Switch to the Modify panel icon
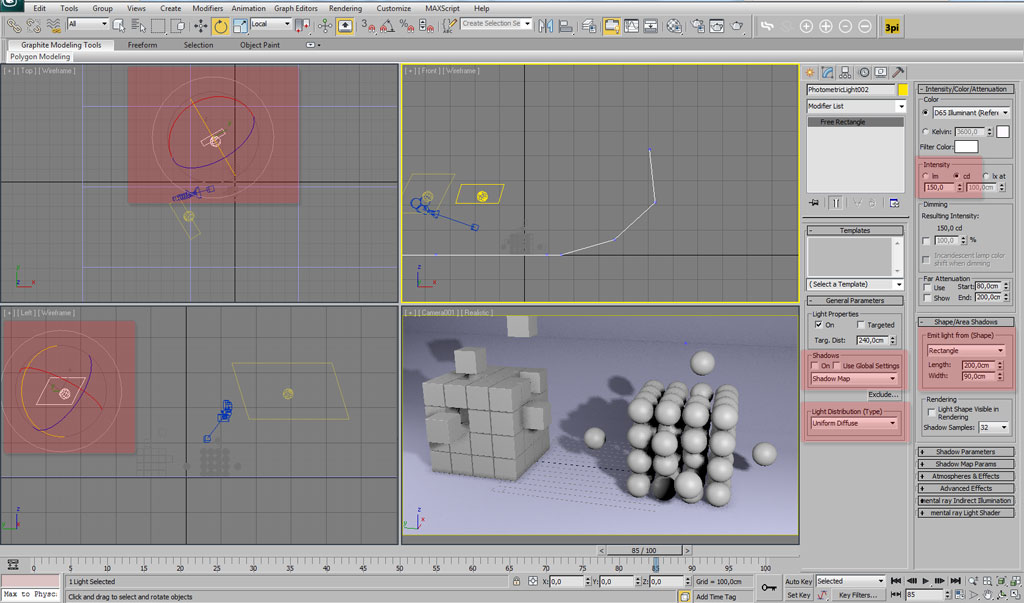The image size is (1024, 603). pyautogui.click(x=827, y=73)
